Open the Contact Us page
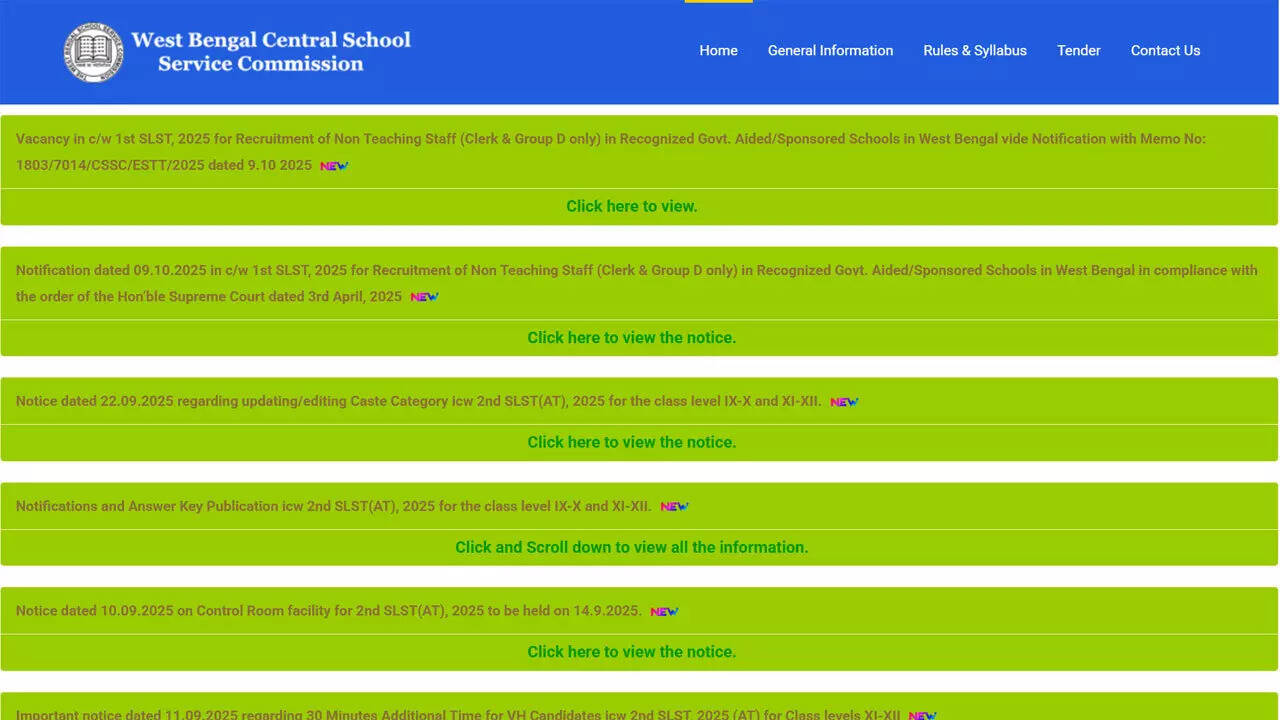Viewport: 1280px width, 720px height. 1165,51
